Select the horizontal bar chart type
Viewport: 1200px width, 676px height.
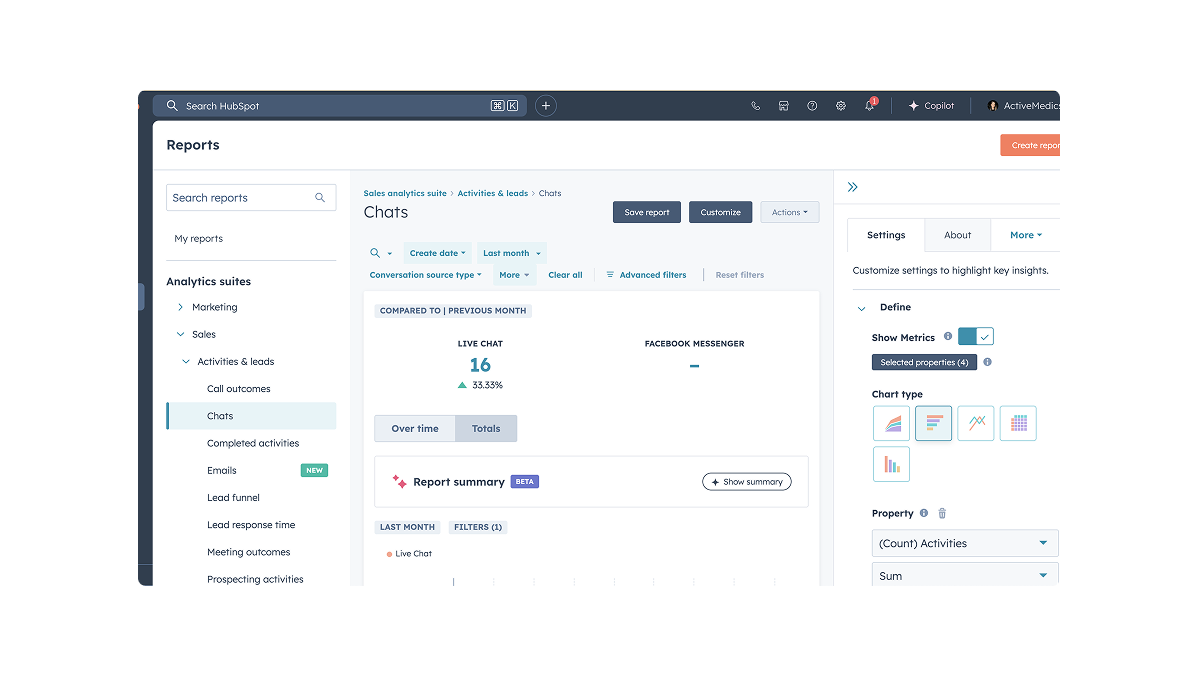click(933, 423)
